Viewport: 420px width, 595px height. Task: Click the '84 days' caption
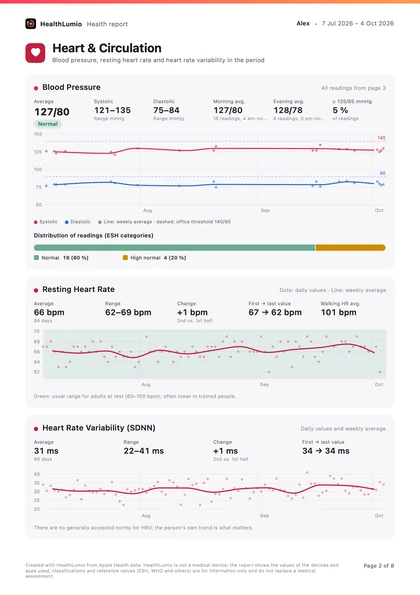click(43, 321)
